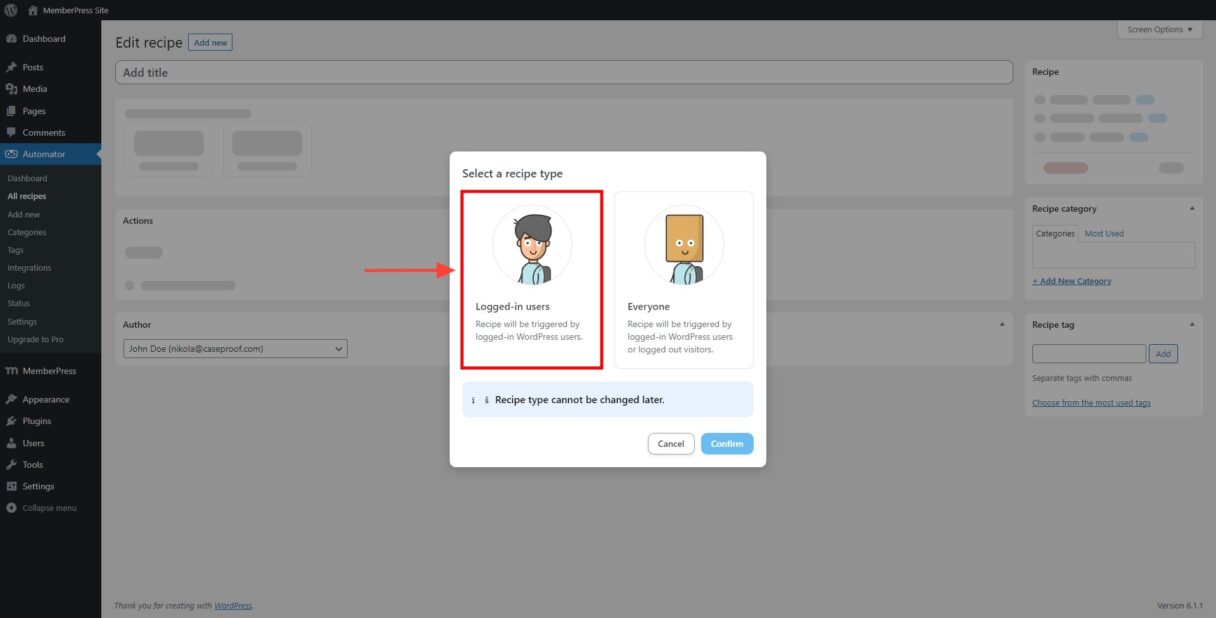Open Automator Integrations submenu item
The width and height of the screenshot is (1216, 618).
click(29, 268)
